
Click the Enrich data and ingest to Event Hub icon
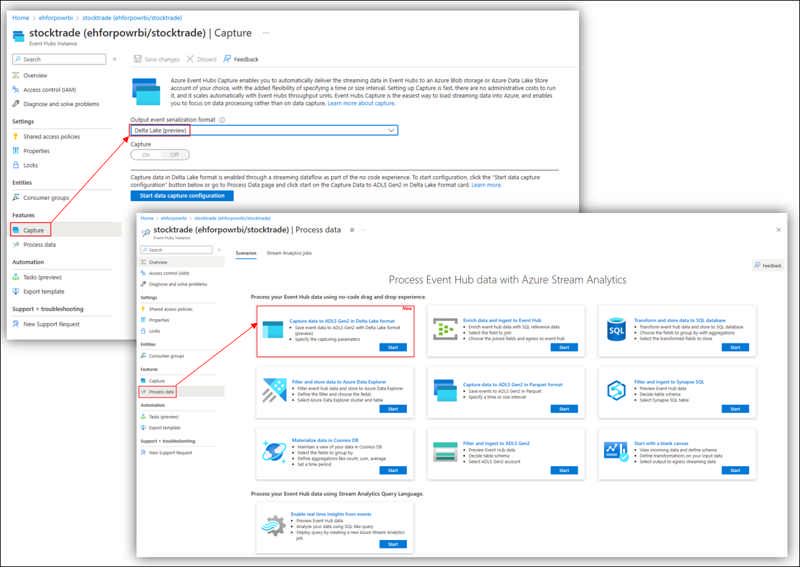(x=445, y=329)
